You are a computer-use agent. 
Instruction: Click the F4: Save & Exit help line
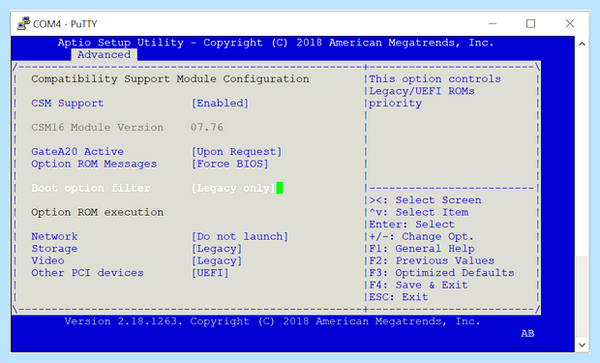click(x=418, y=285)
